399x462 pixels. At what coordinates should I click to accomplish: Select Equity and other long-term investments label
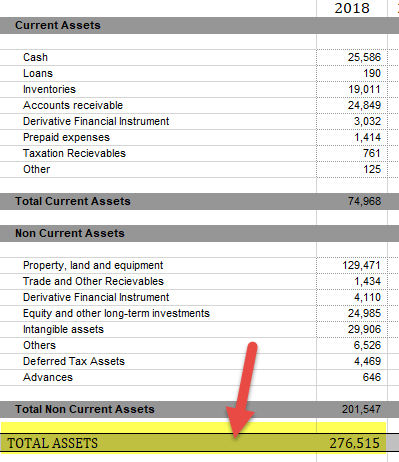point(116,313)
